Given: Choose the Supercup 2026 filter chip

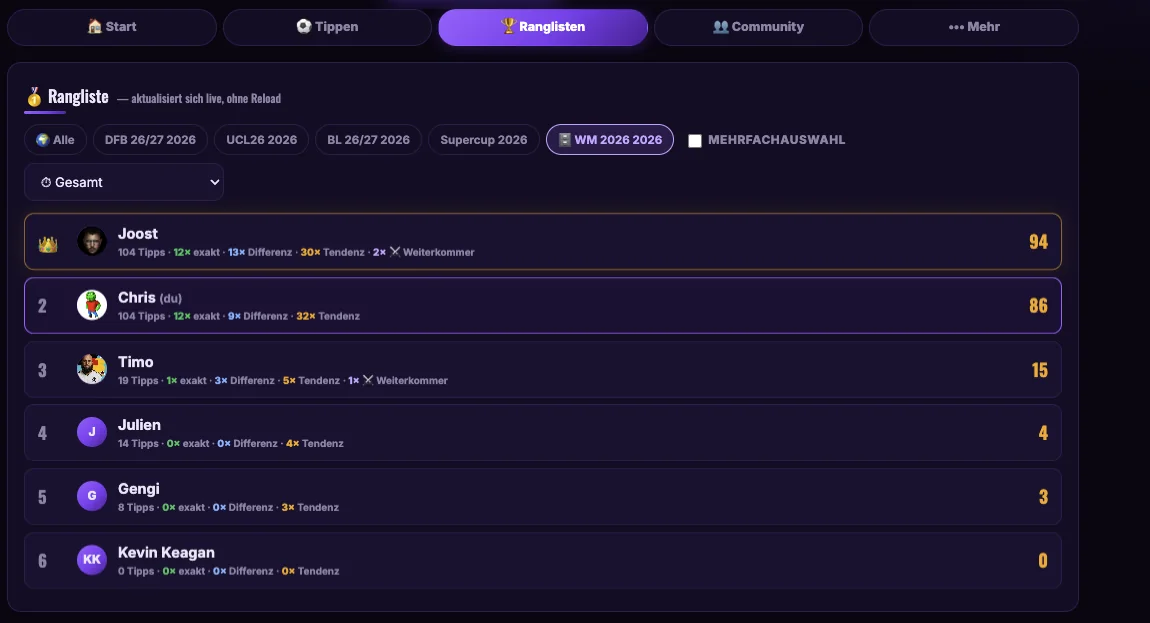Looking at the screenshot, I should pos(483,139).
